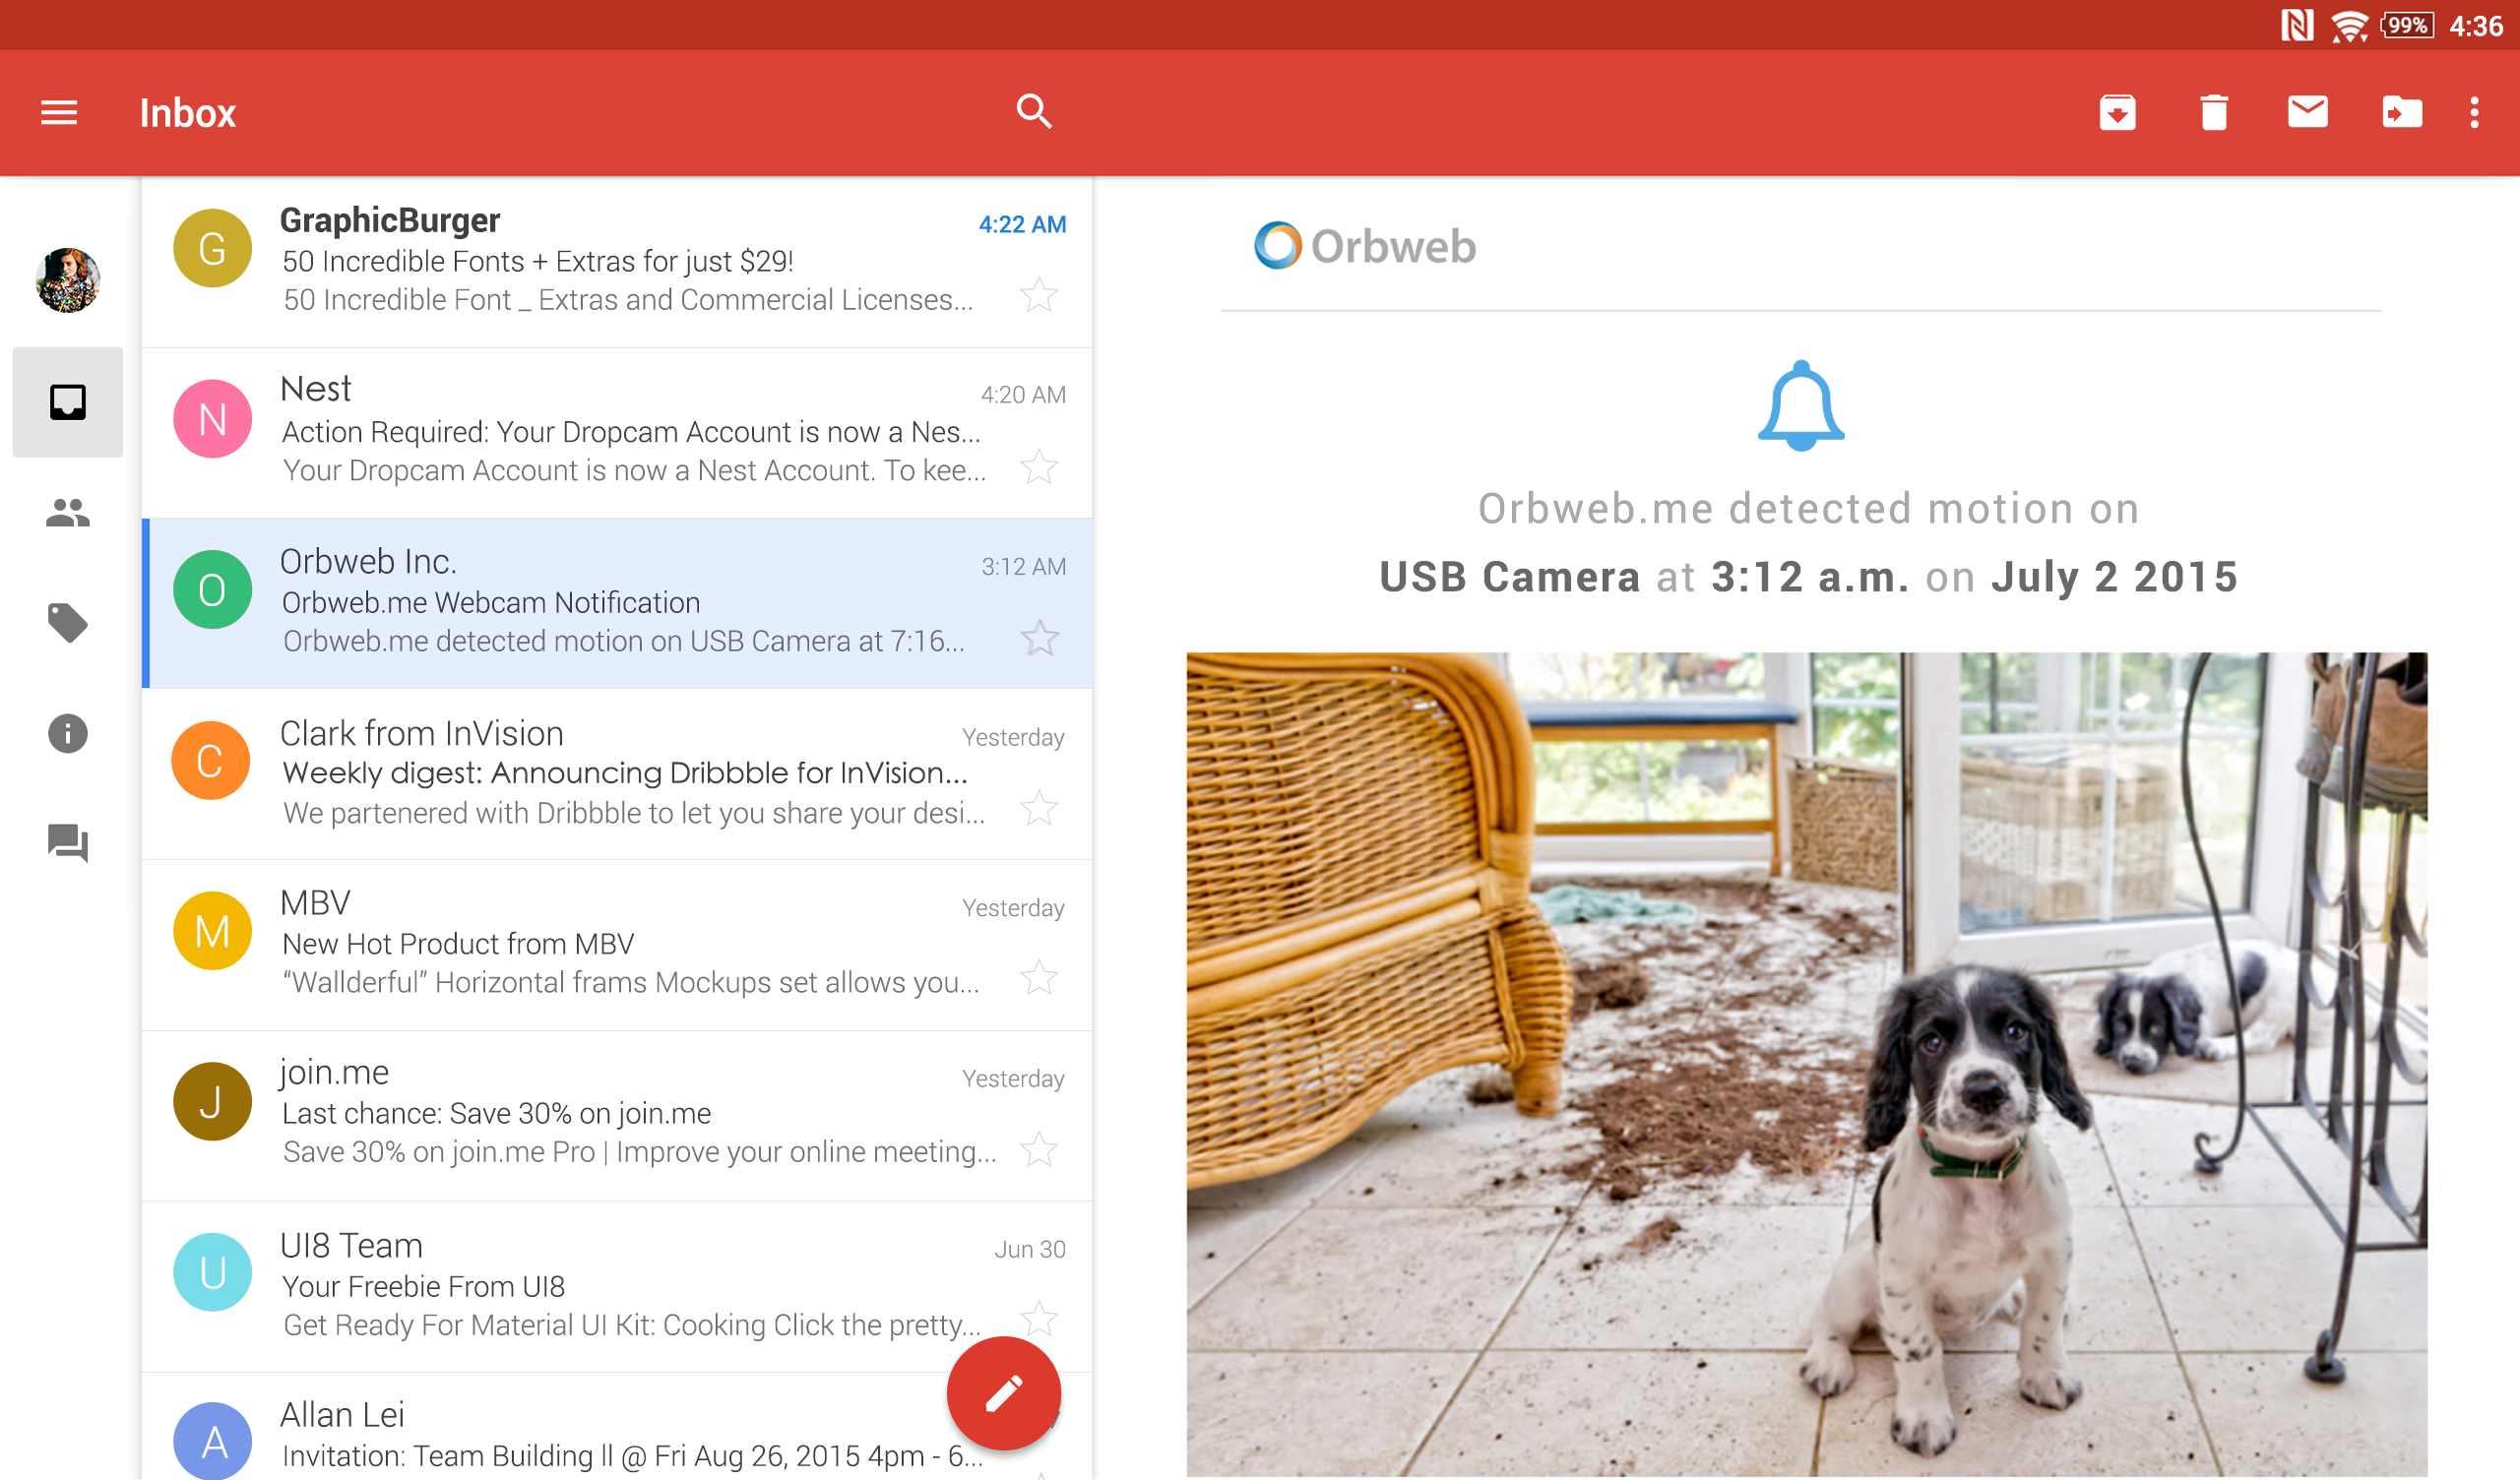Select the Nest sender avatar N
This screenshot has width=2520, height=1480.
(x=212, y=419)
